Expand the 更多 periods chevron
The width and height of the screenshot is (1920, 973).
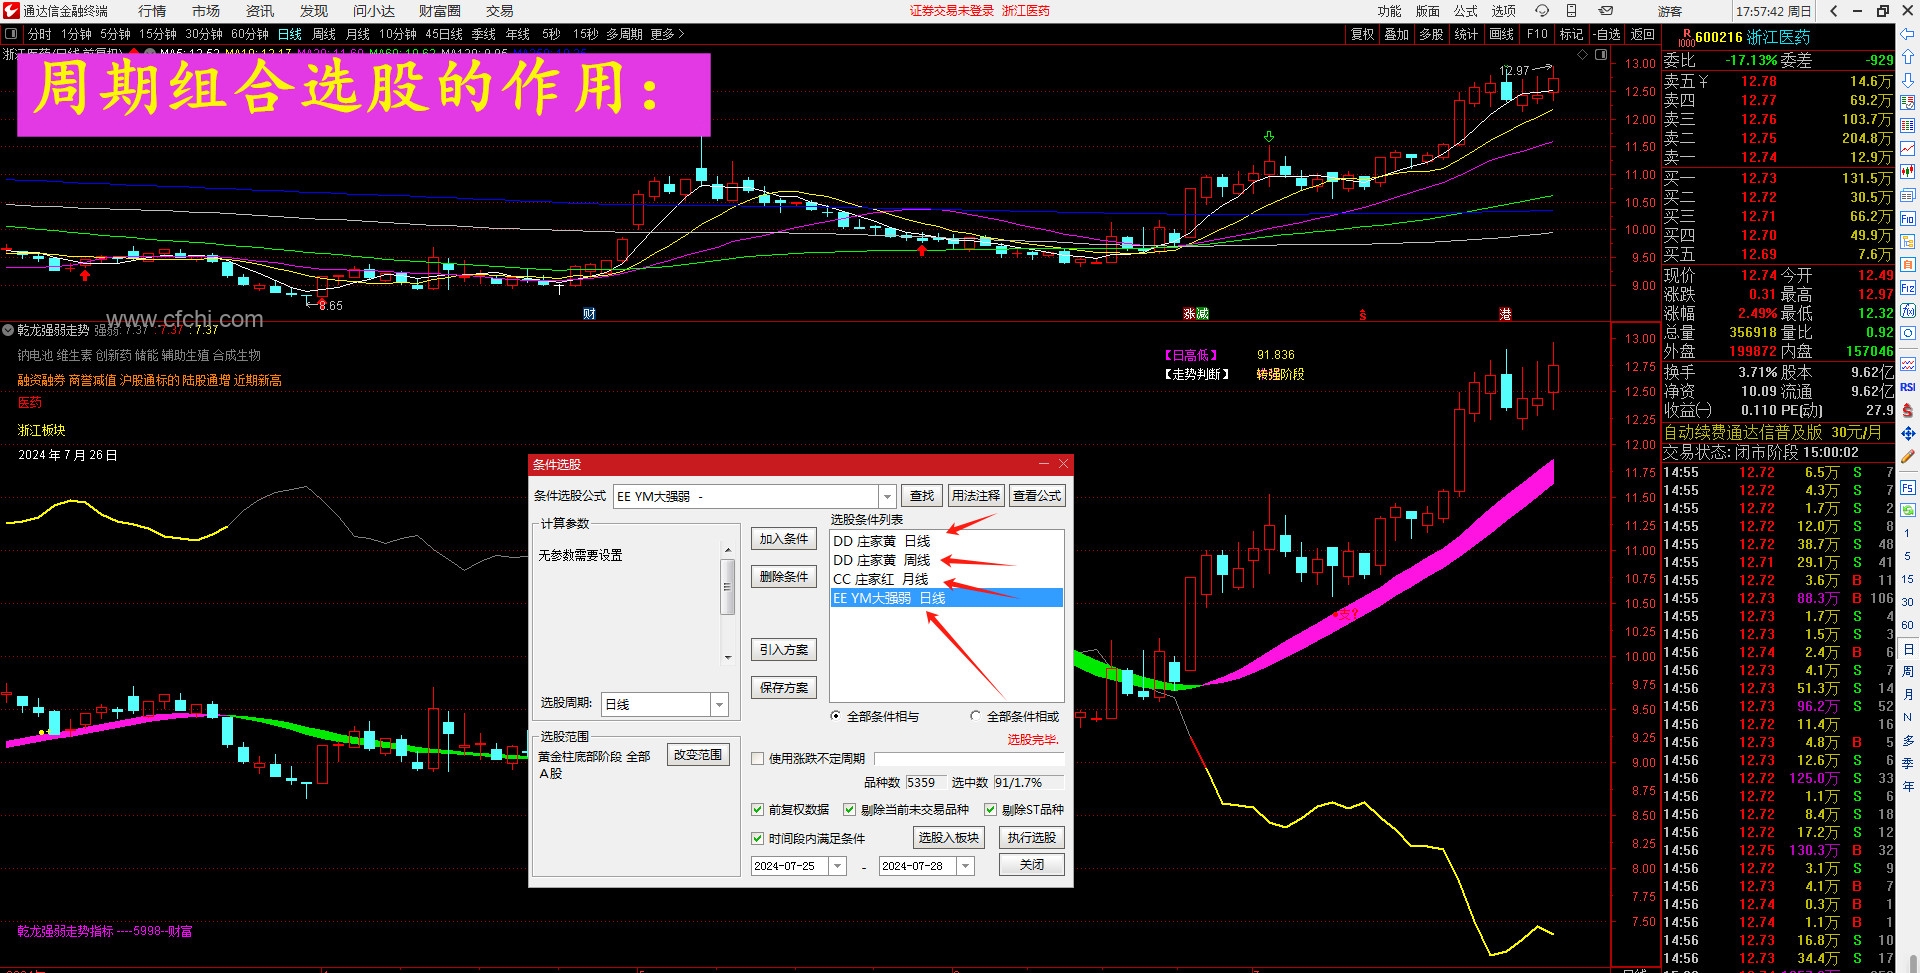pos(681,34)
